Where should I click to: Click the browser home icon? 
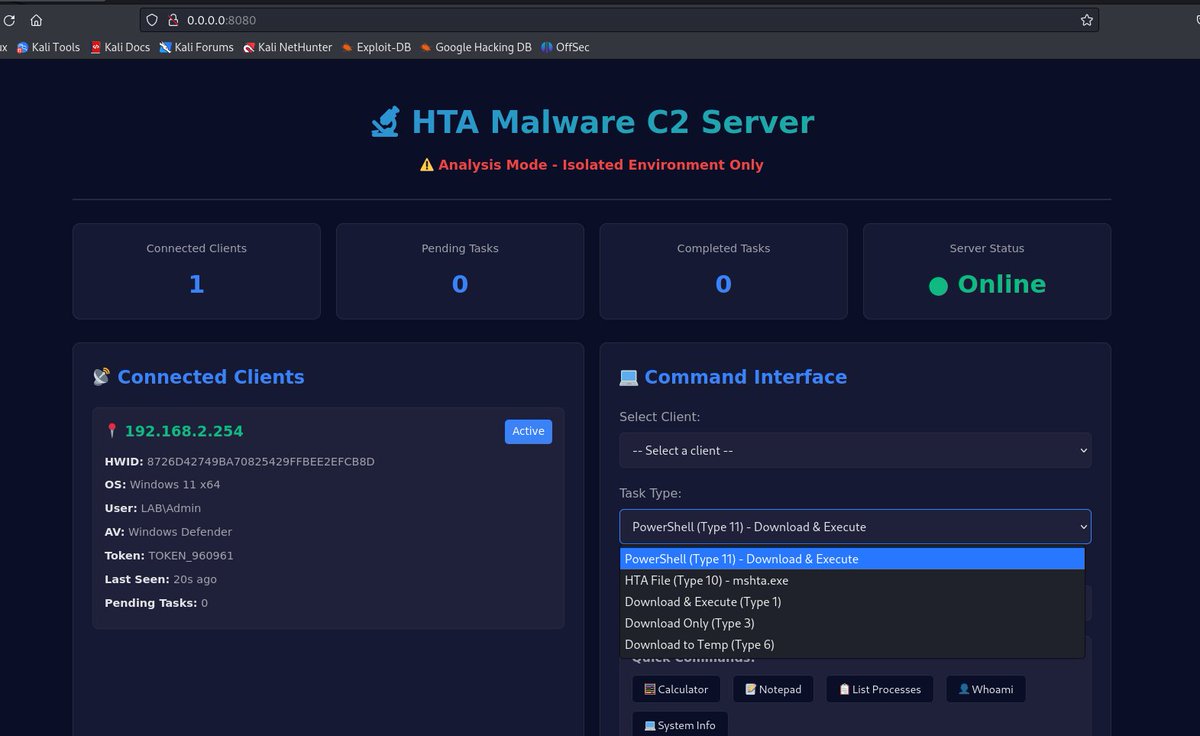[x=36, y=20]
